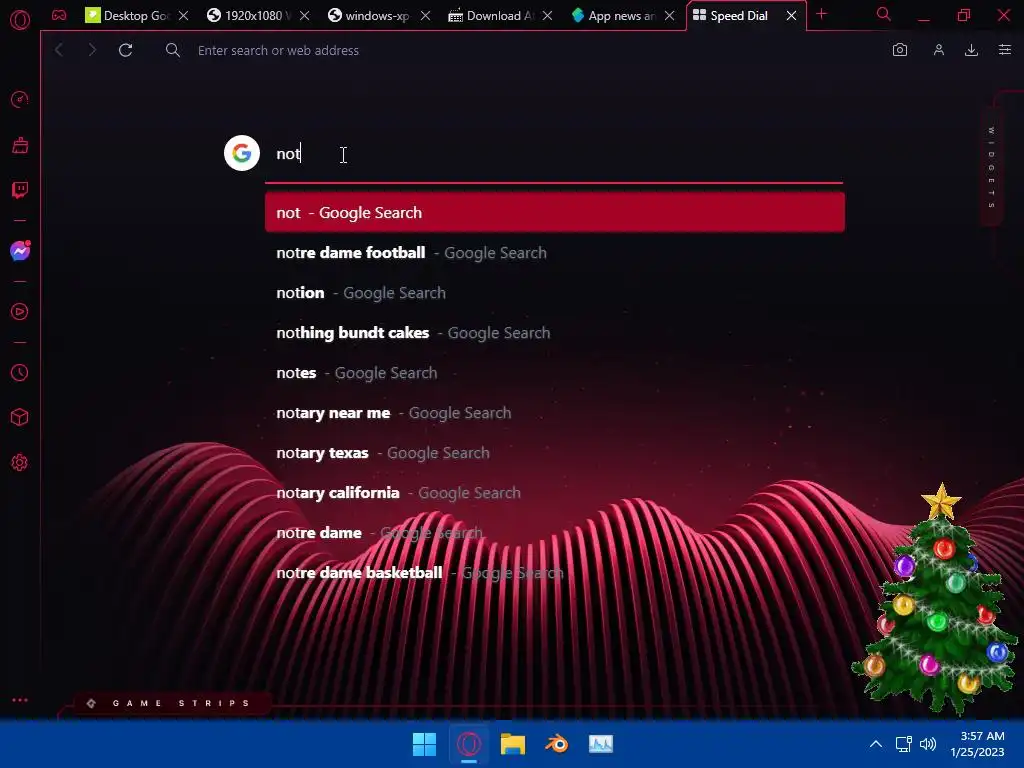The image size is (1024, 768).
Task: Open Messenger in sidebar
Action: (20, 251)
